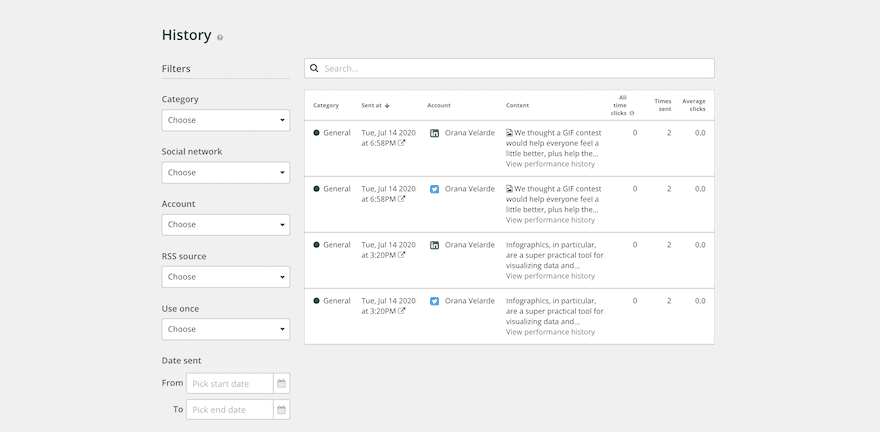Open calendar icon for From date
Image resolution: width=880 pixels, height=432 pixels.
[x=281, y=383]
